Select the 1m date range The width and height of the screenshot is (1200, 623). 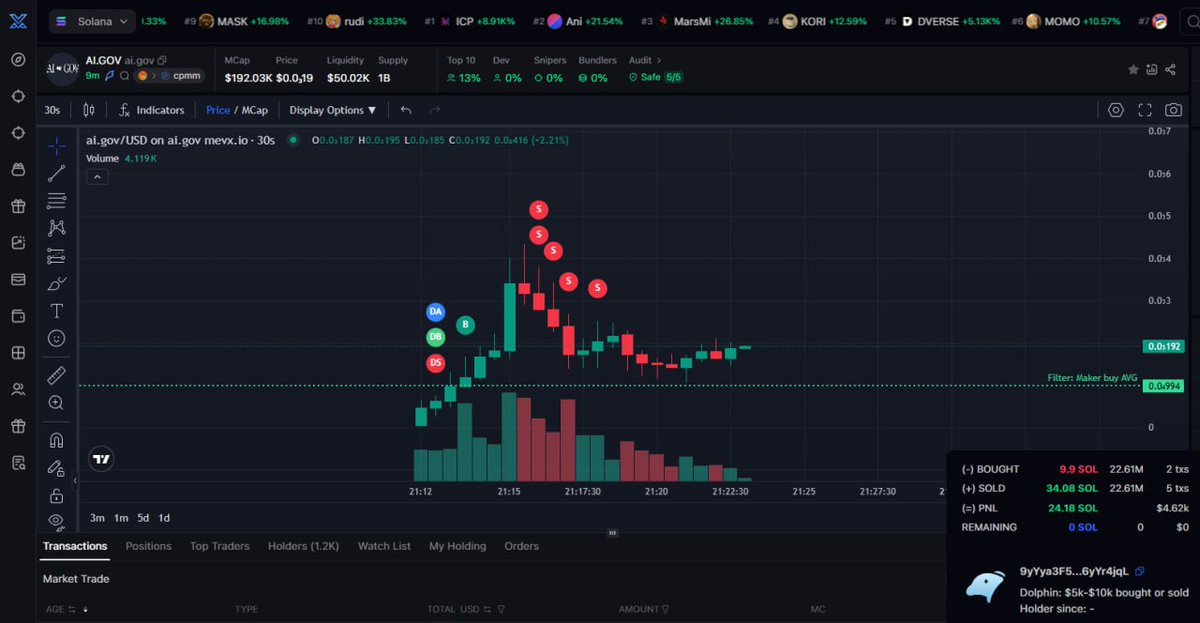point(121,518)
